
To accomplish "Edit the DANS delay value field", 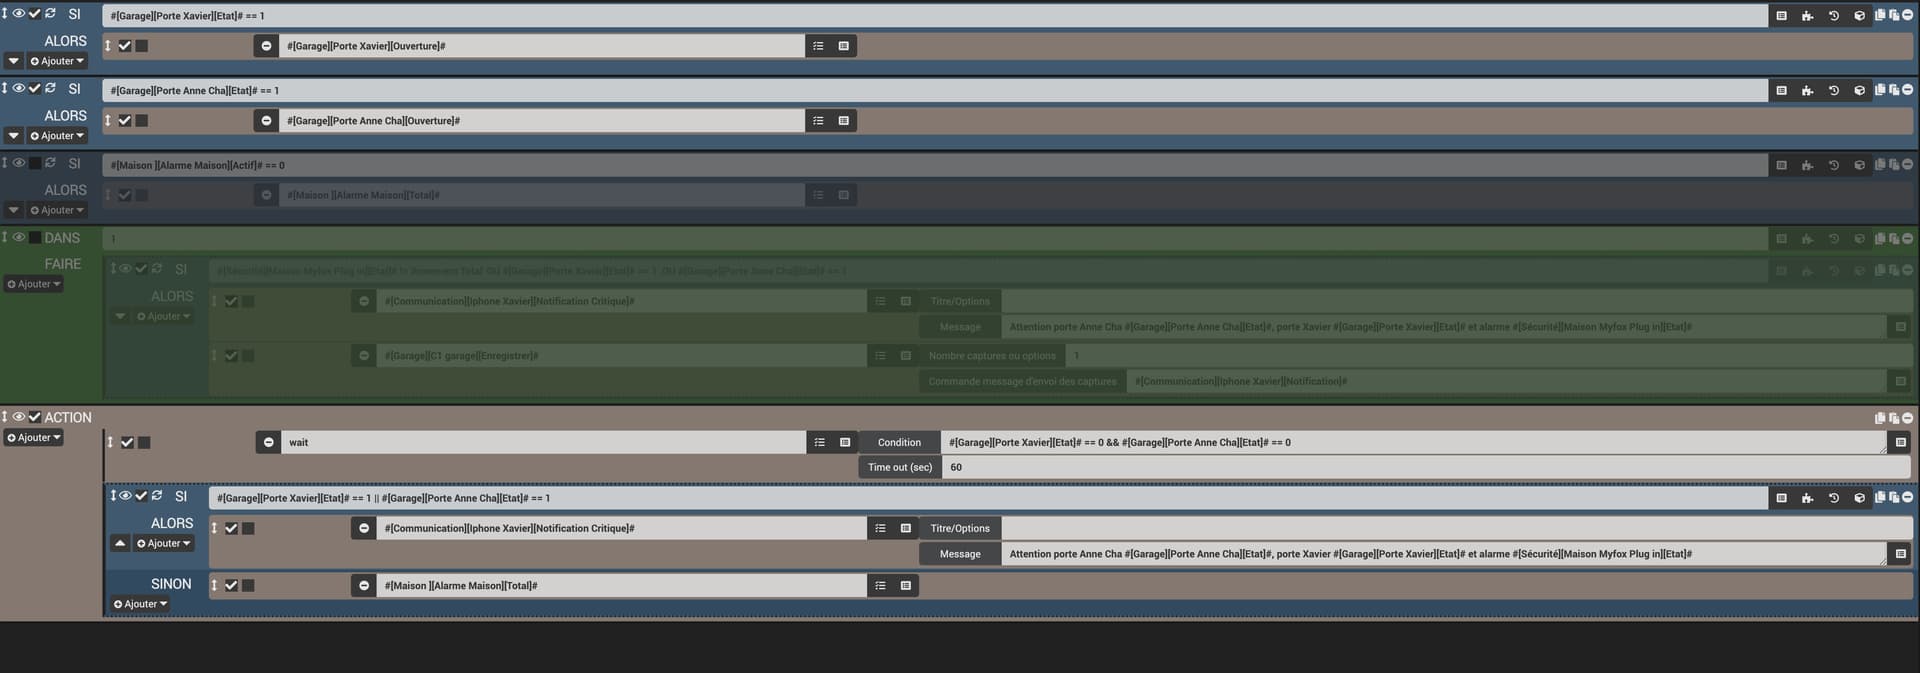I will pos(935,239).
